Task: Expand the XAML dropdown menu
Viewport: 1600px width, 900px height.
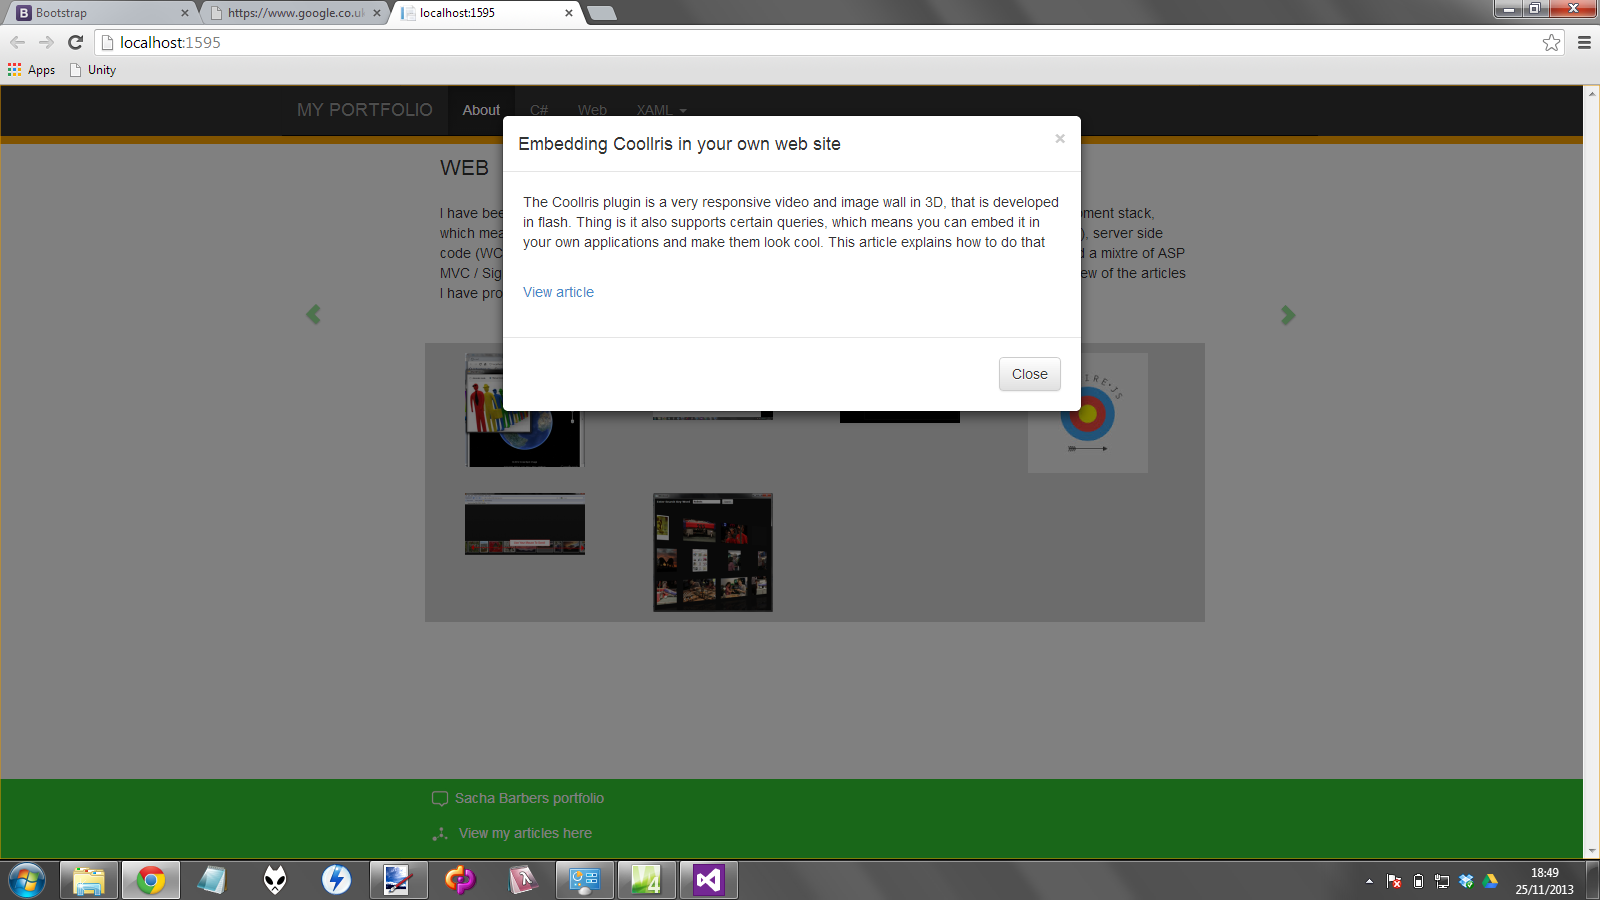Action: (x=661, y=110)
